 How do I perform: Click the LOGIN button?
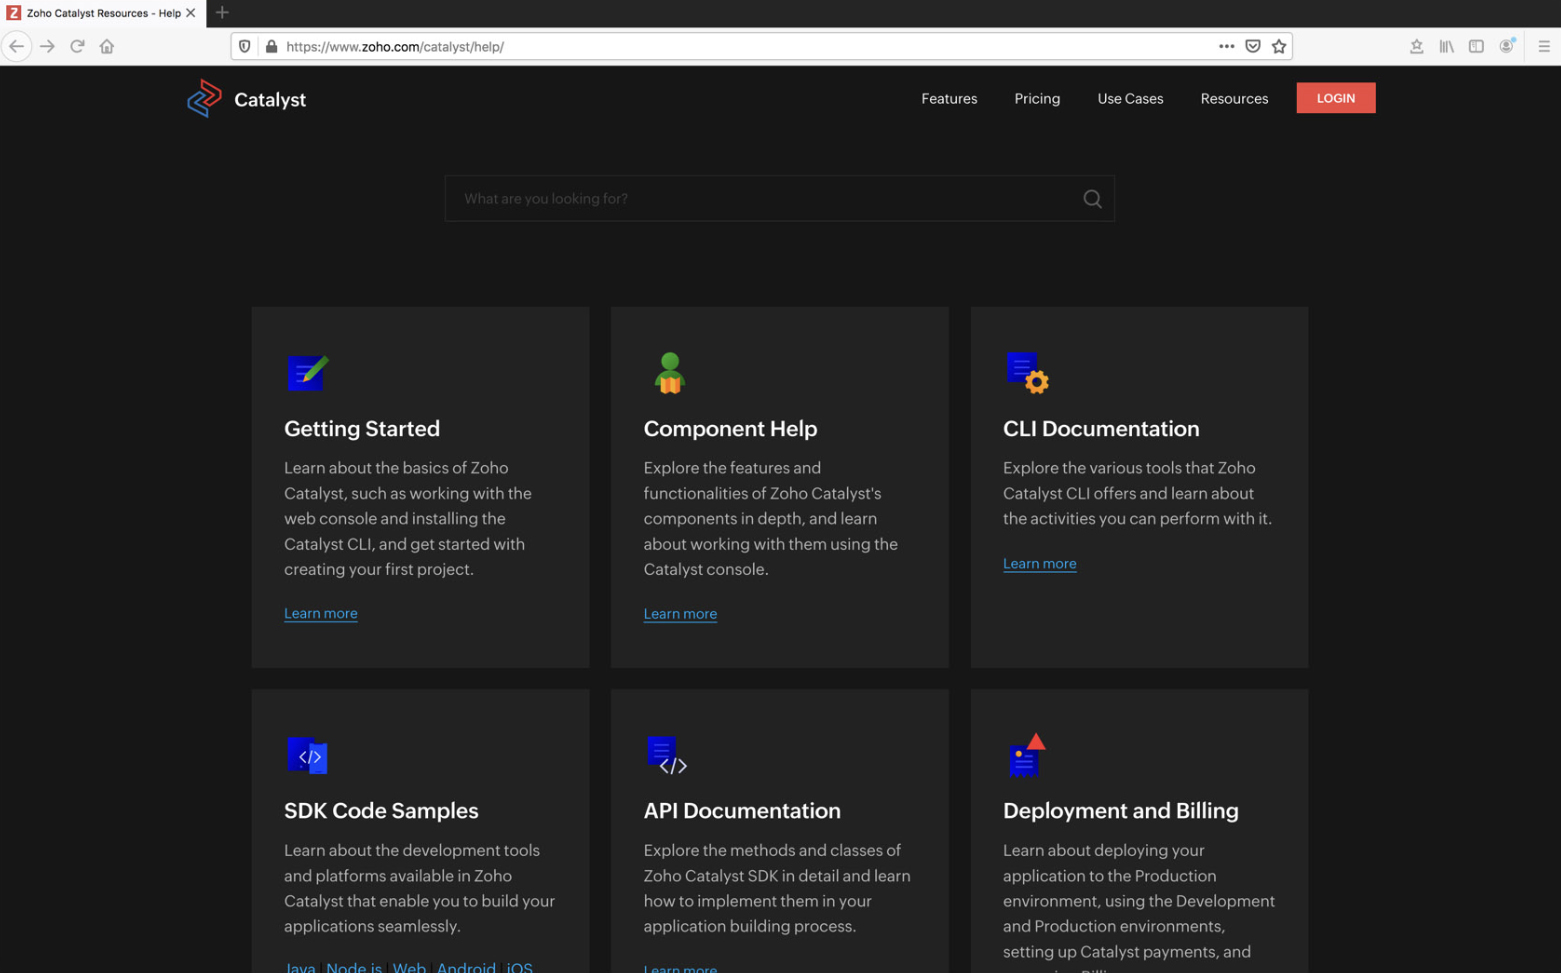point(1335,98)
